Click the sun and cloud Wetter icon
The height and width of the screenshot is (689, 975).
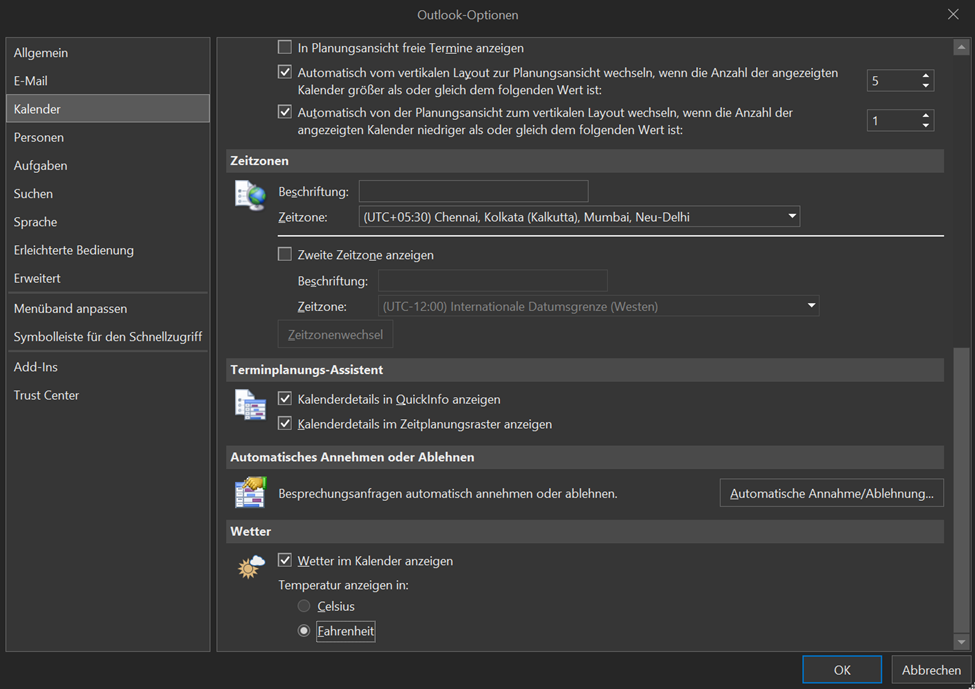point(250,567)
